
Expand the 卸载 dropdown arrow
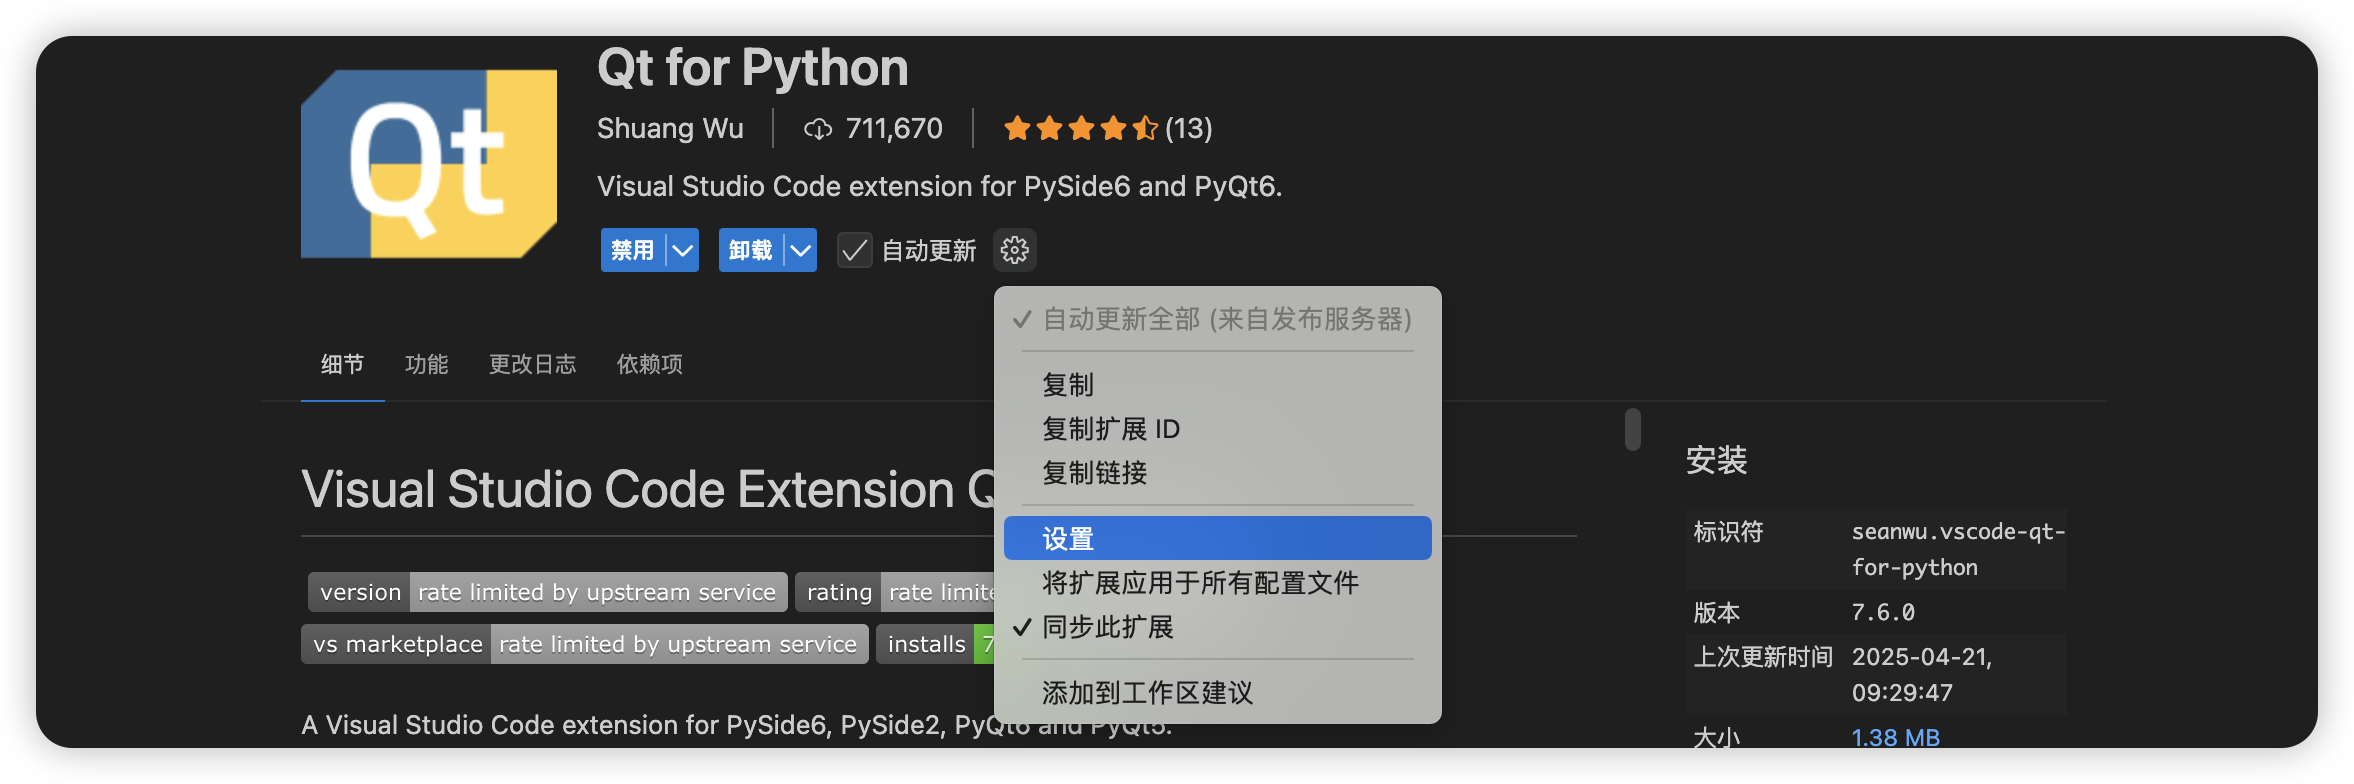coord(801,250)
